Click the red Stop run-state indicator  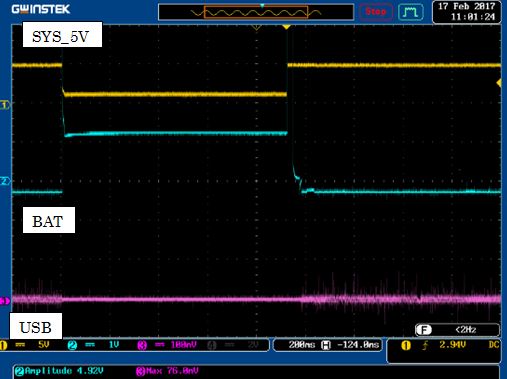pos(376,12)
